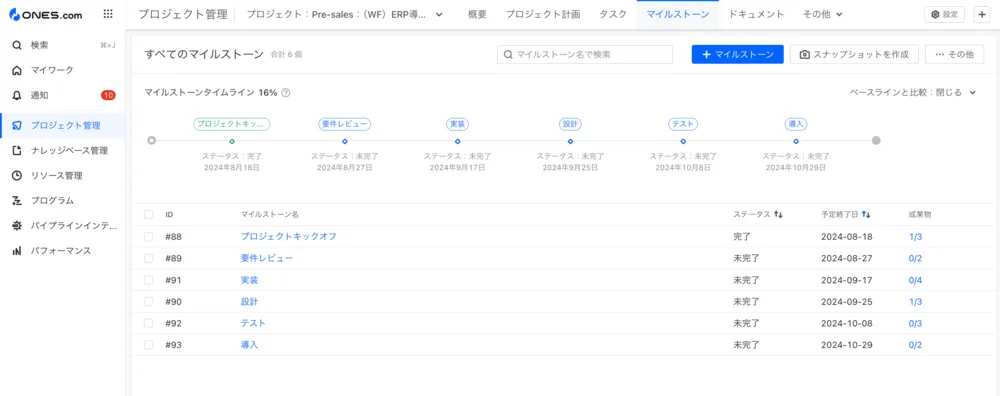
Task: Click the 完了 status cell for #88
Action: click(742, 237)
